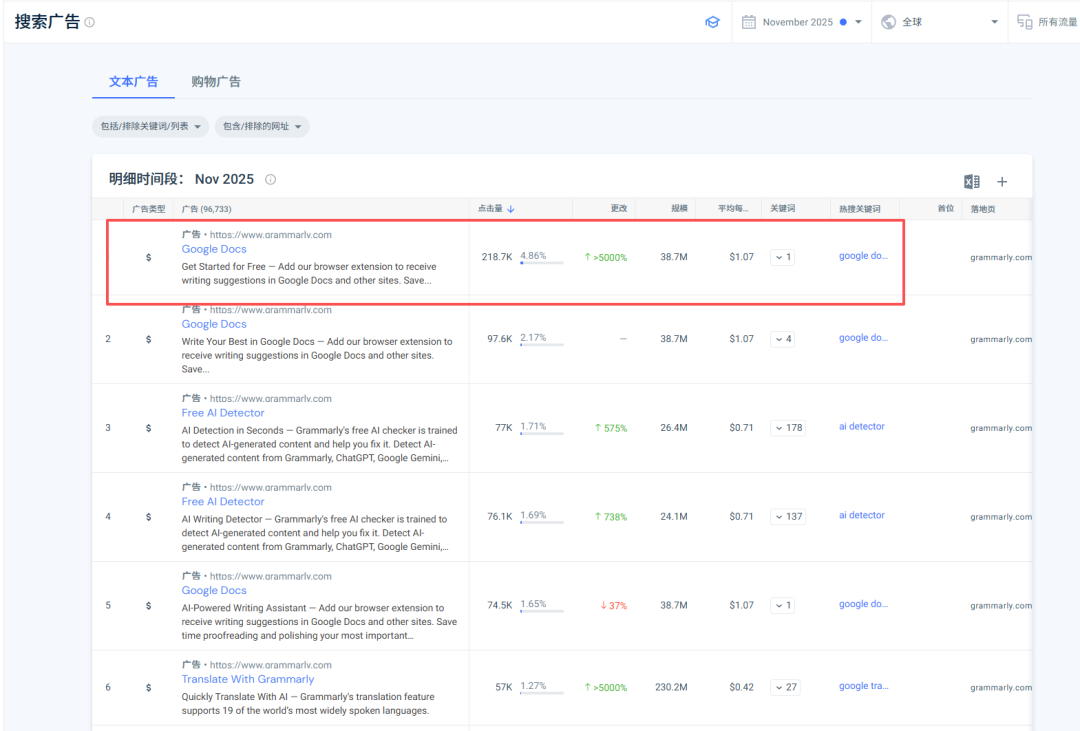Viewport: 1080px width, 731px height.
Task: Open Free AI Detector ad title in row 3
Action: pos(222,413)
